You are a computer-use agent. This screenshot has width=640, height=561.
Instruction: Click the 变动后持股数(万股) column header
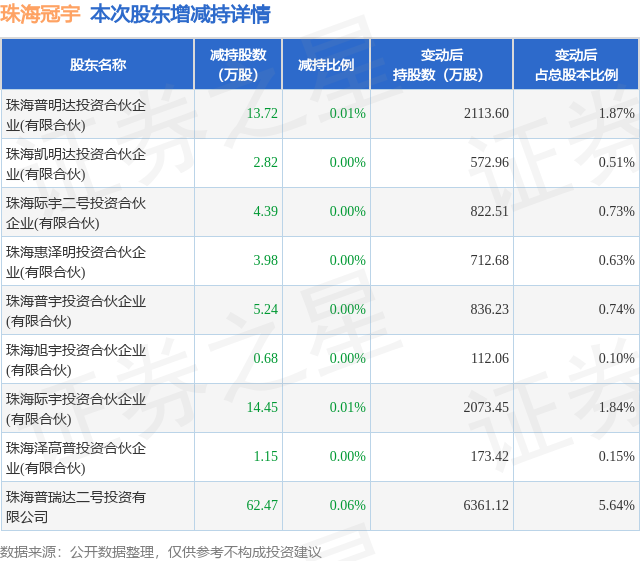(x=442, y=65)
